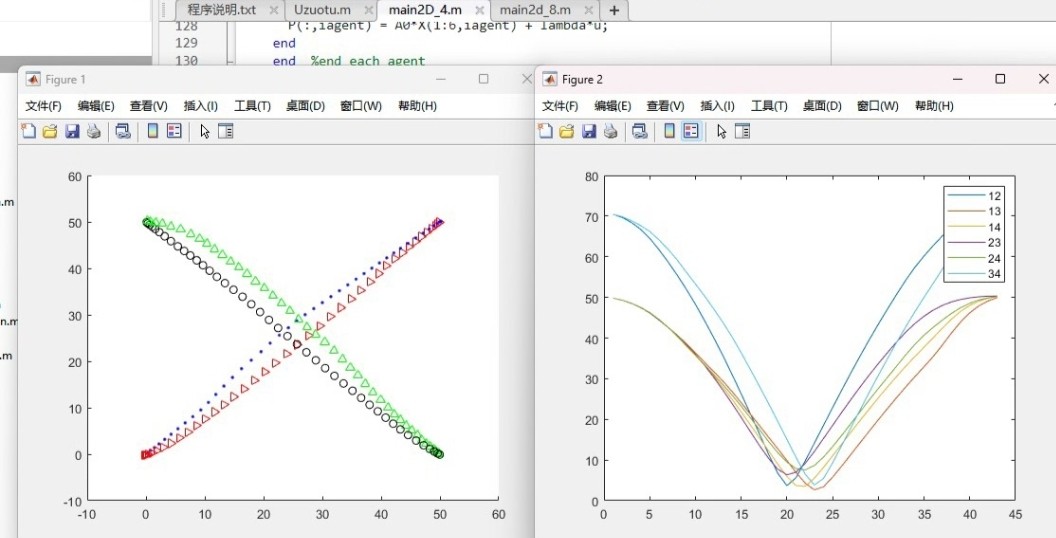Click Open File icon in Figure 1

pyautogui.click(x=50, y=131)
